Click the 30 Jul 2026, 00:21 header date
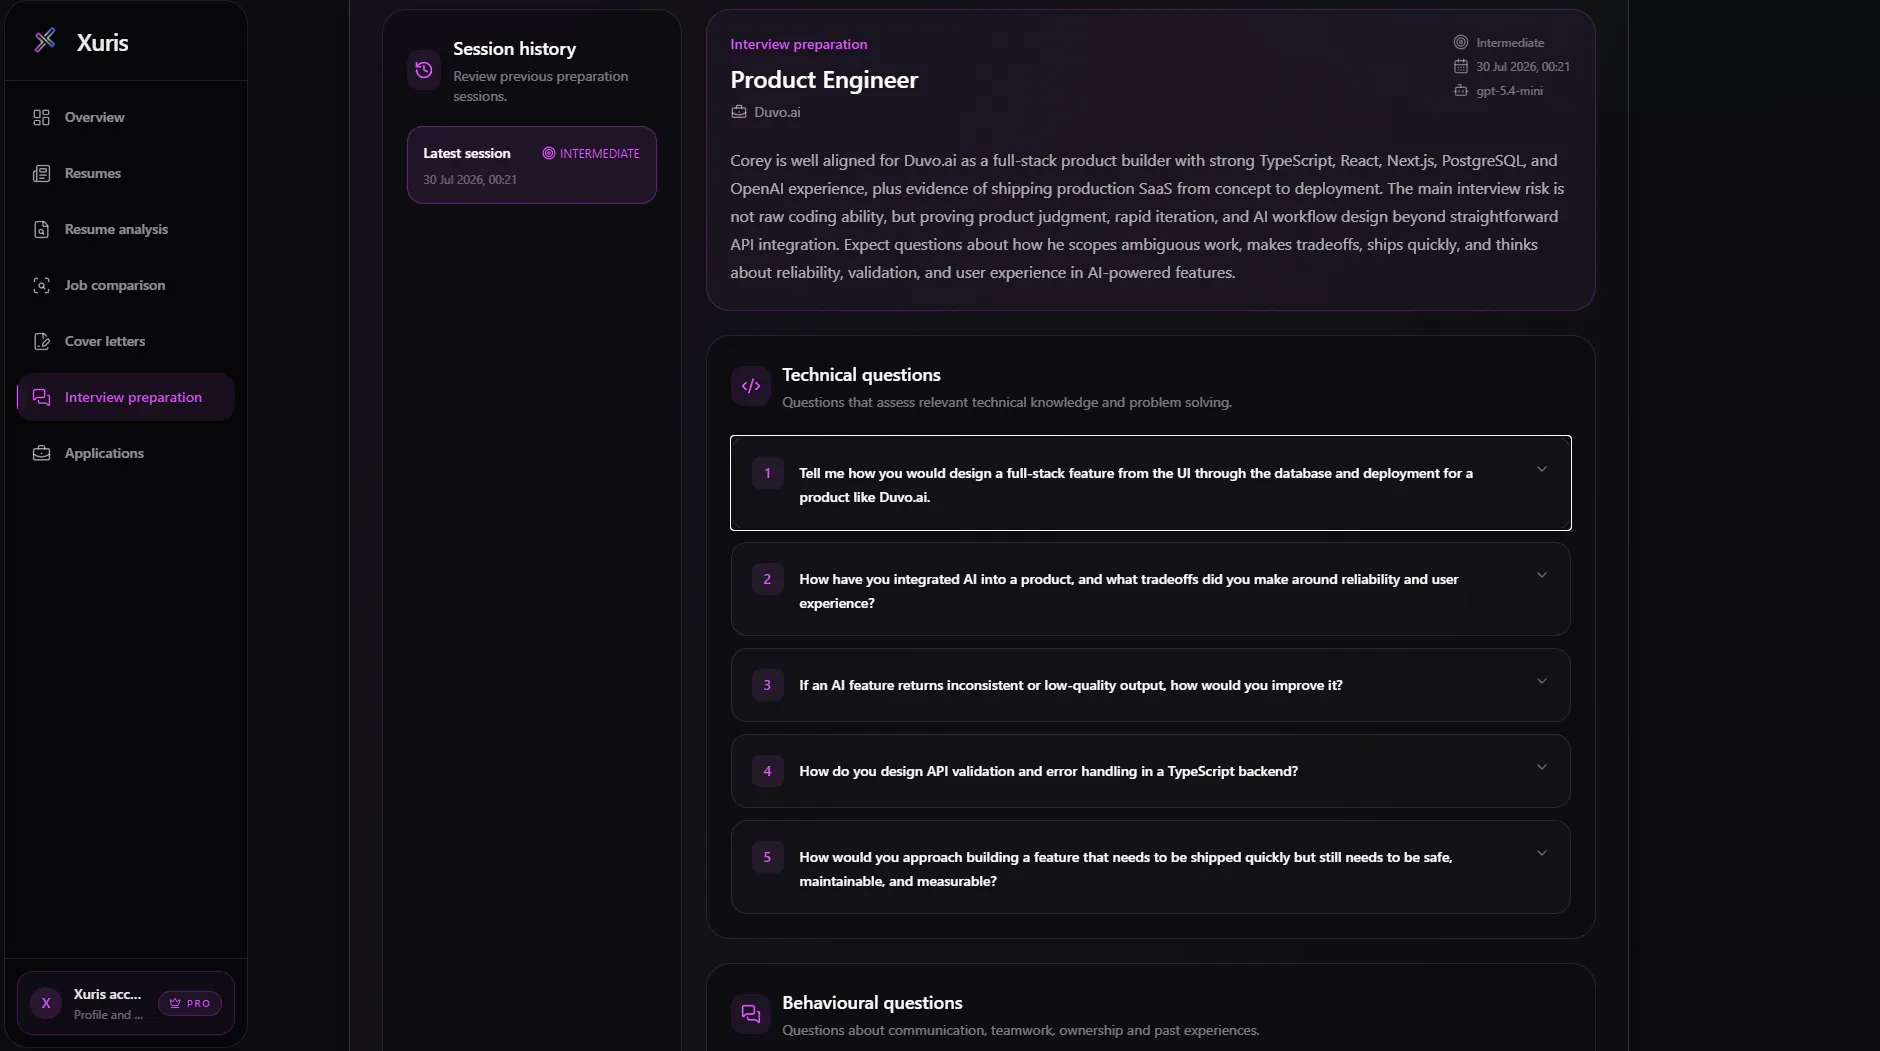Image resolution: width=1880 pixels, height=1051 pixels. click(1523, 67)
